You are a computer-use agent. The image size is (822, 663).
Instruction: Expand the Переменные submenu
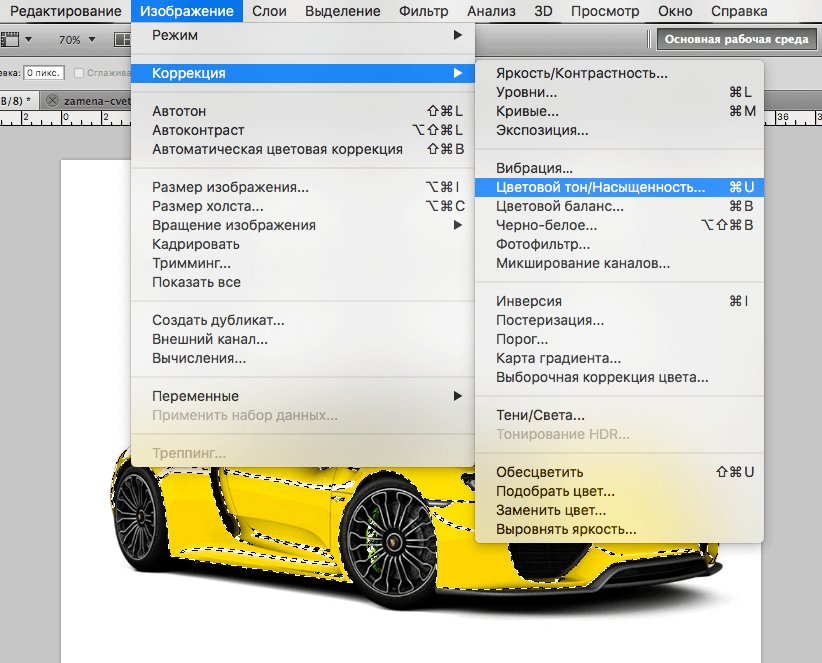tap(302, 396)
